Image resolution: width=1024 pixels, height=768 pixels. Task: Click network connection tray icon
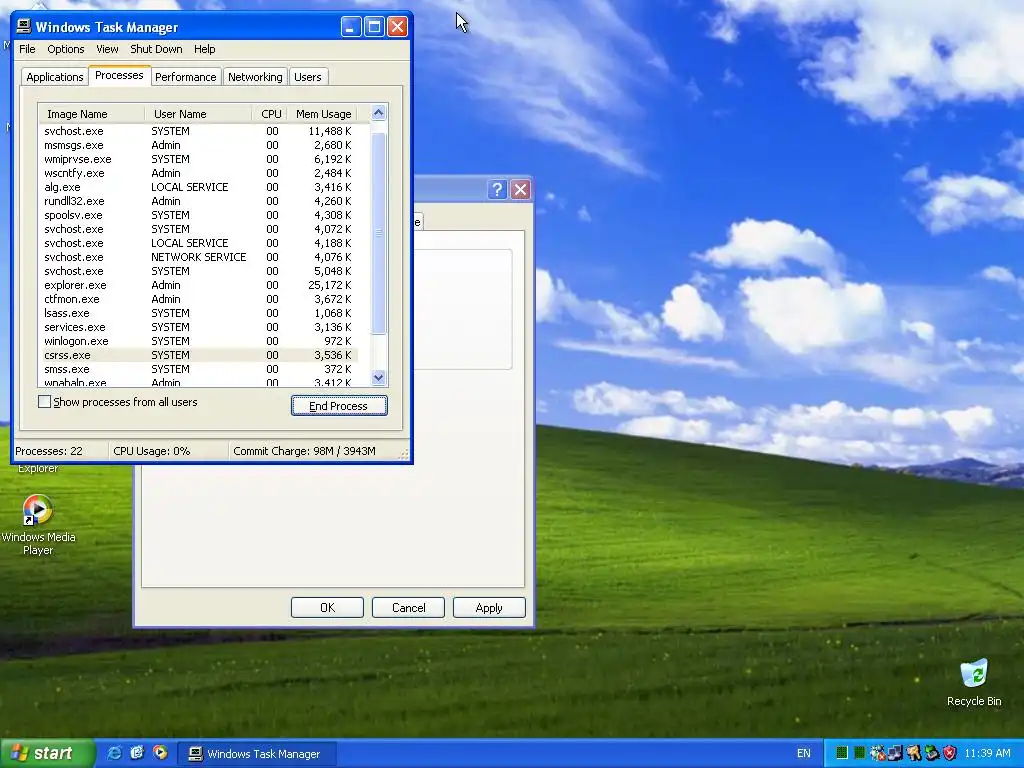coord(895,753)
